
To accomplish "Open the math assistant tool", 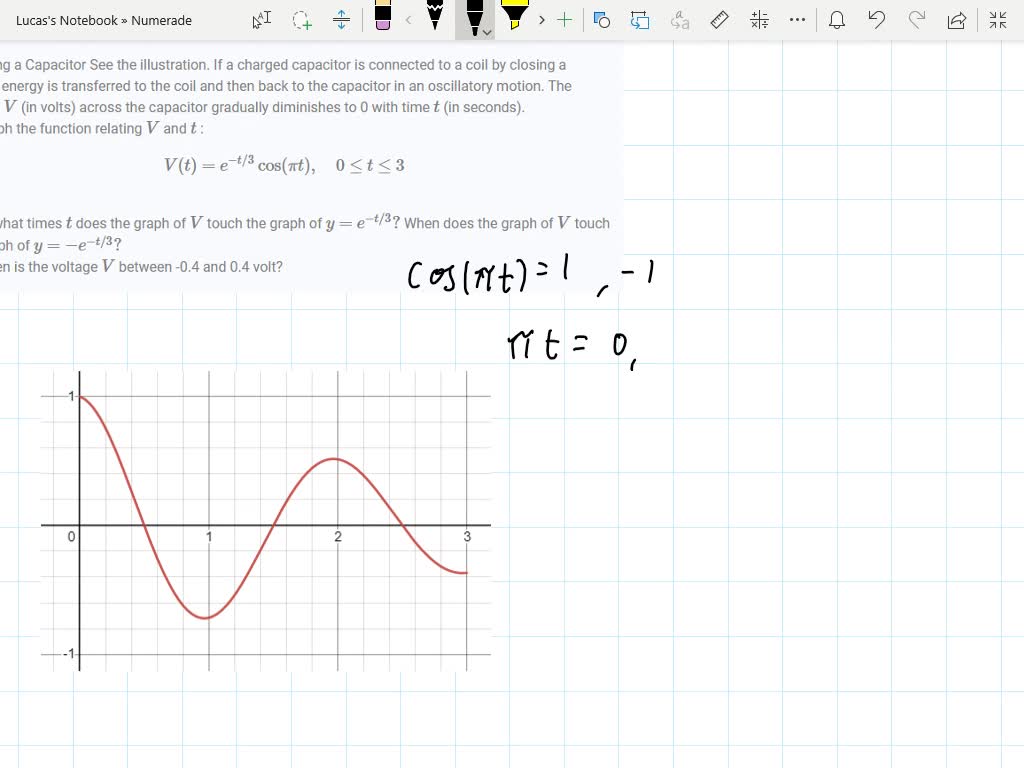I will coord(758,20).
